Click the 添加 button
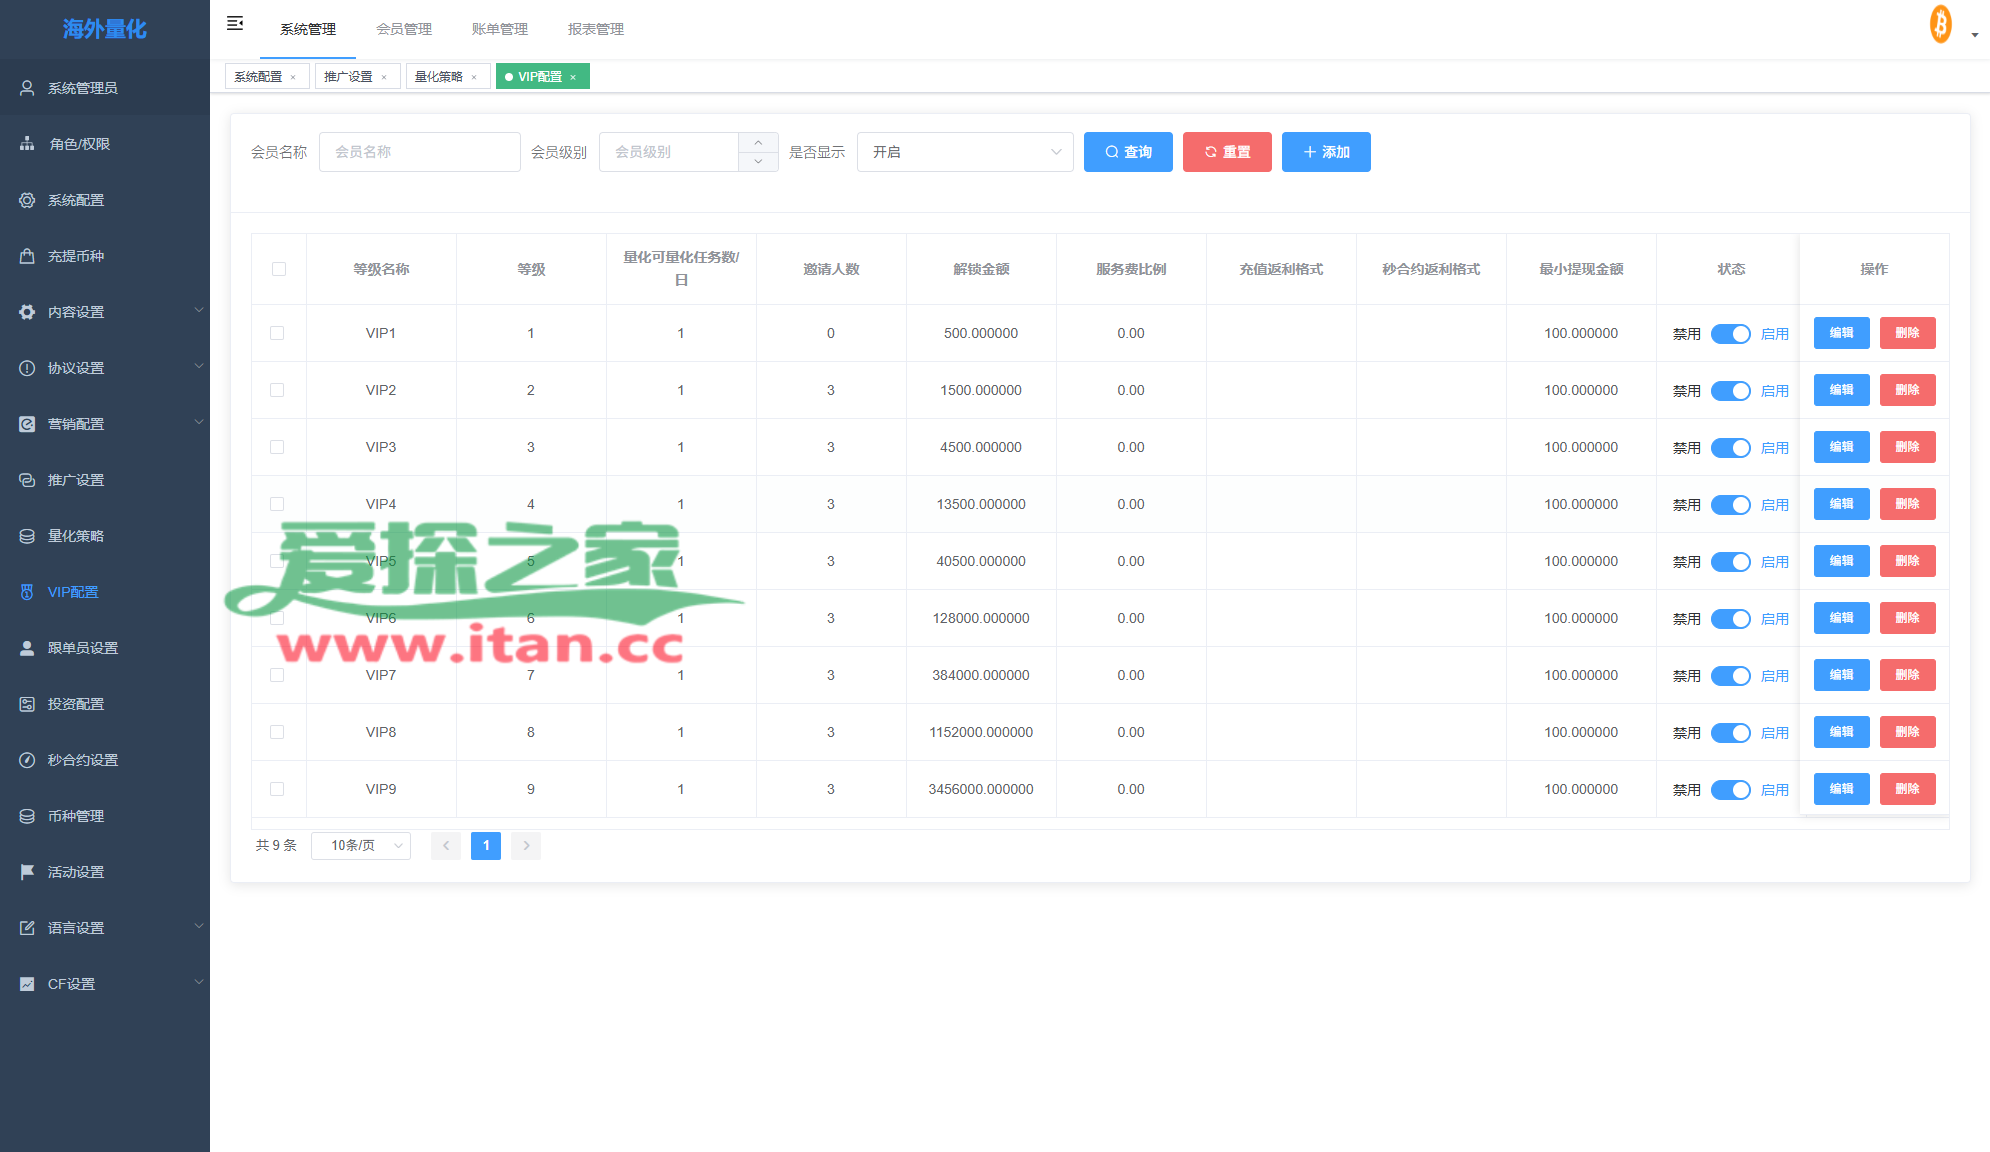1990x1152 pixels. point(1326,152)
